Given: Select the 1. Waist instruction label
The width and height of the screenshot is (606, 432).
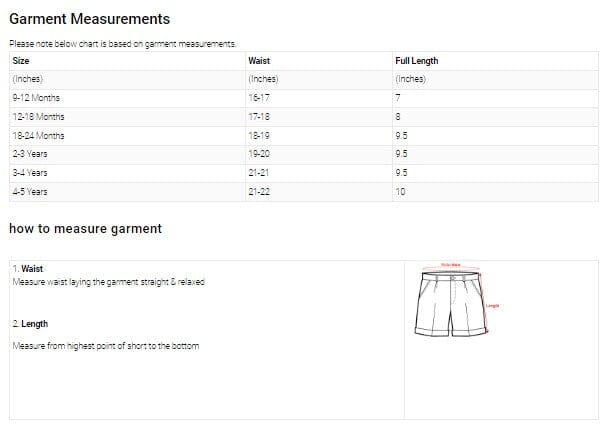Looking at the screenshot, I should tap(28, 269).
